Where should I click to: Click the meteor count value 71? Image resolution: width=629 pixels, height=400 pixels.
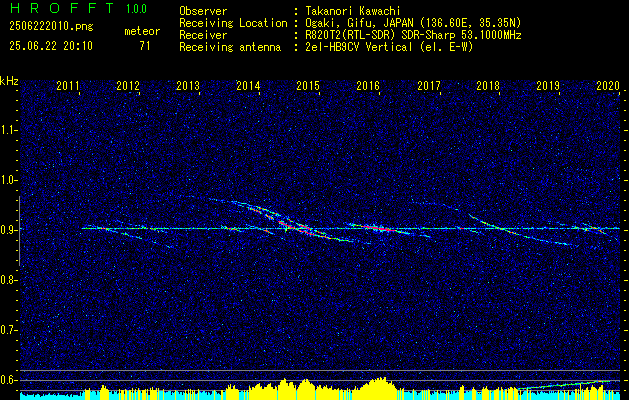(x=145, y=46)
